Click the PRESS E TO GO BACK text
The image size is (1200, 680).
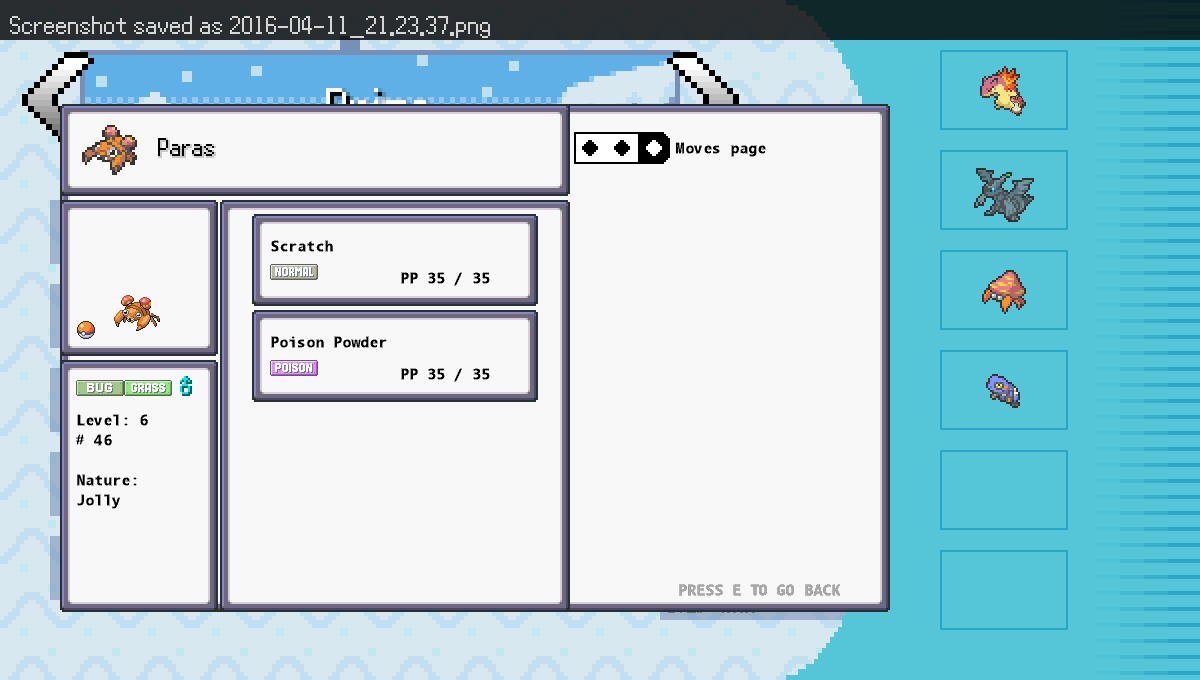tap(759, 590)
